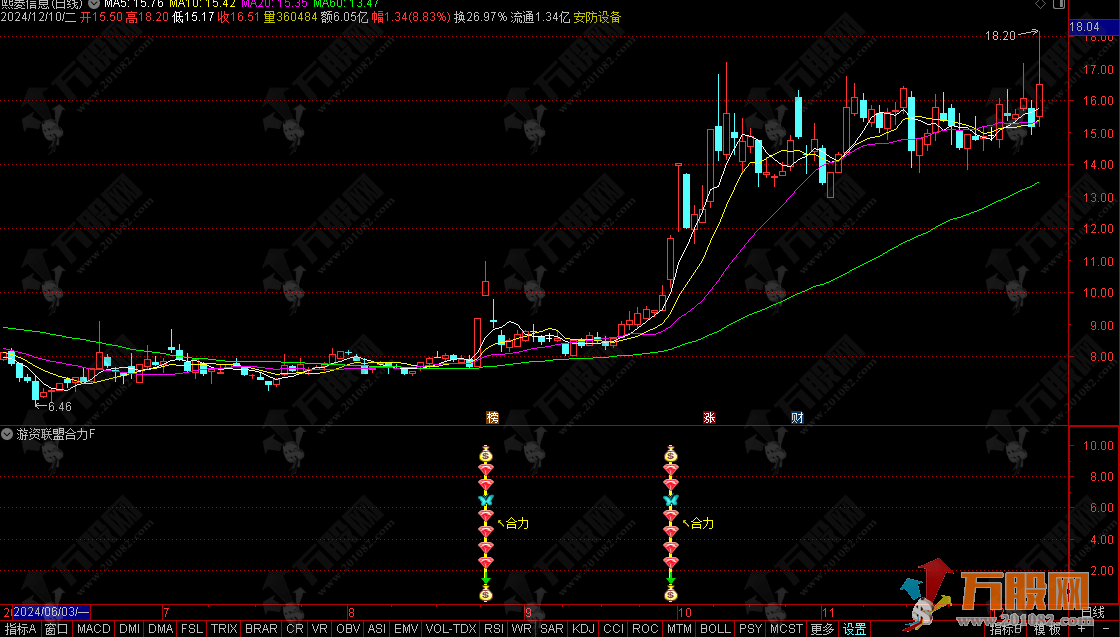1120x637 pixels.
Task: Click the butterfly icon in October signal column
Action: click(x=671, y=501)
